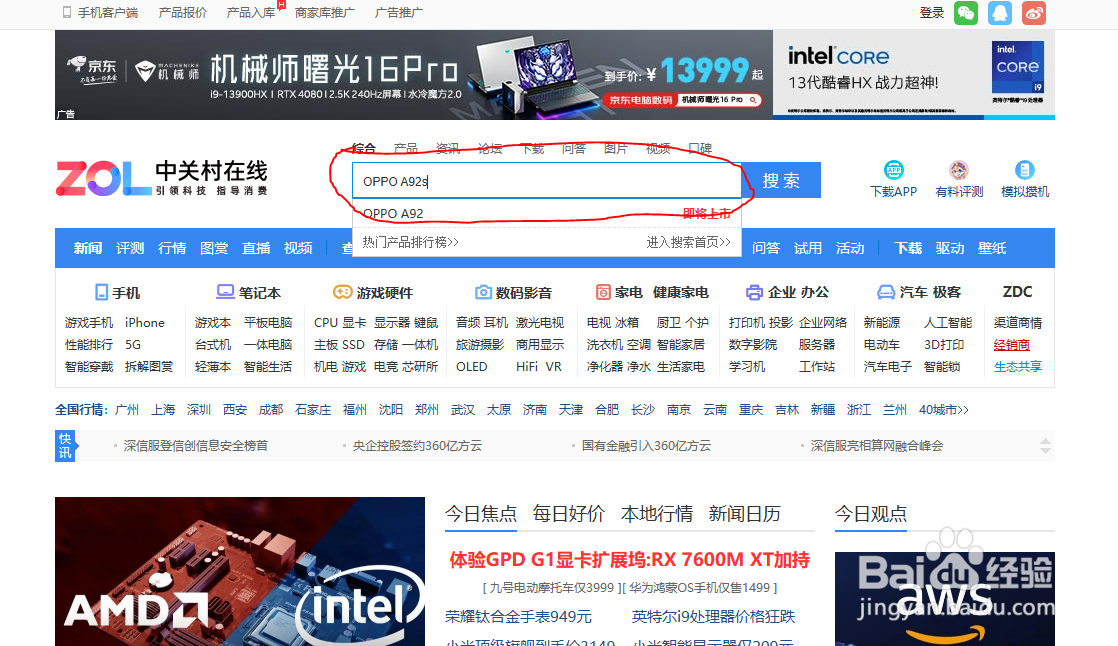Open 下载 in the blue navigation bar
Image resolution: width=1118 pixels, height=646 pixels.
[x=908, y=248]
